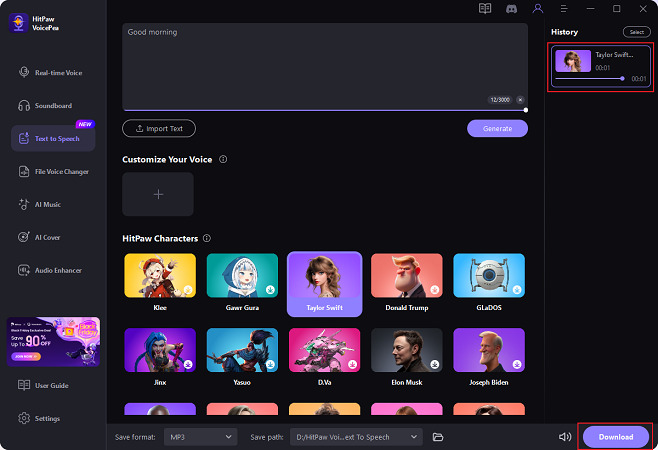Viewport: 658px width, 450px height.
Task: Open AI Music in the sidebar
Action: pos(53,204)
